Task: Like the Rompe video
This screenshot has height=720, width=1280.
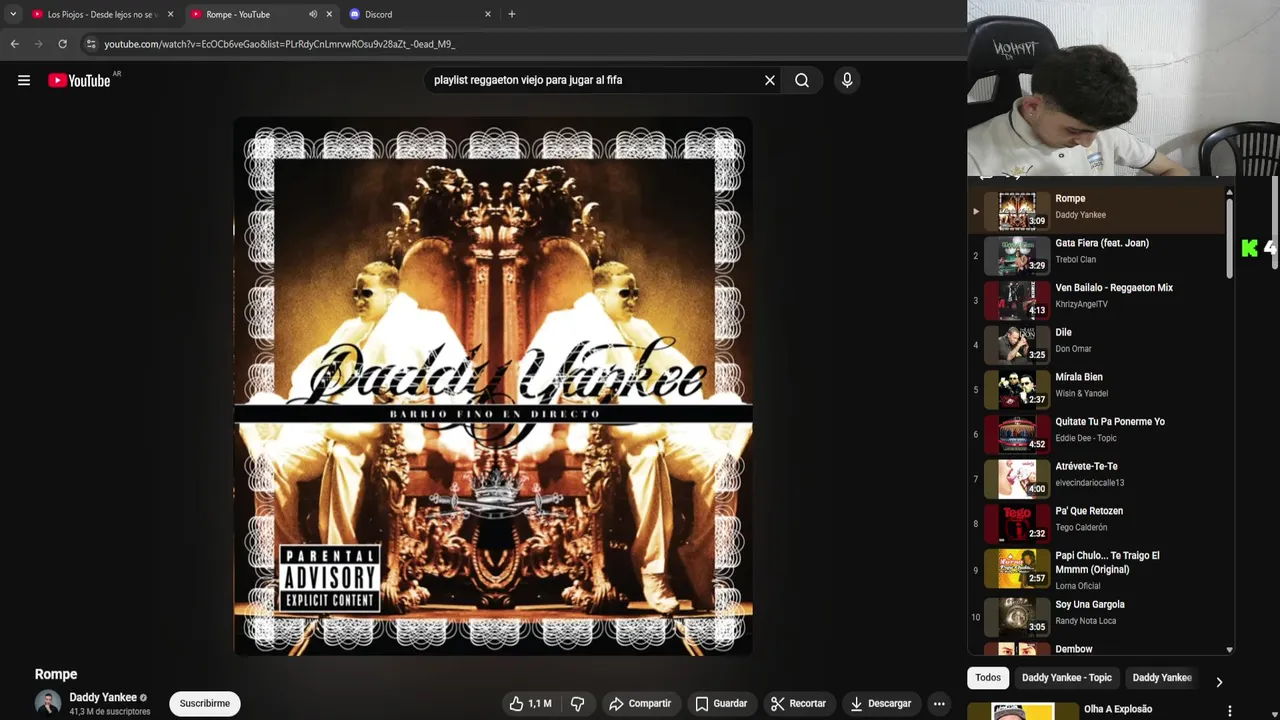Action: click(x=530, y=704)
